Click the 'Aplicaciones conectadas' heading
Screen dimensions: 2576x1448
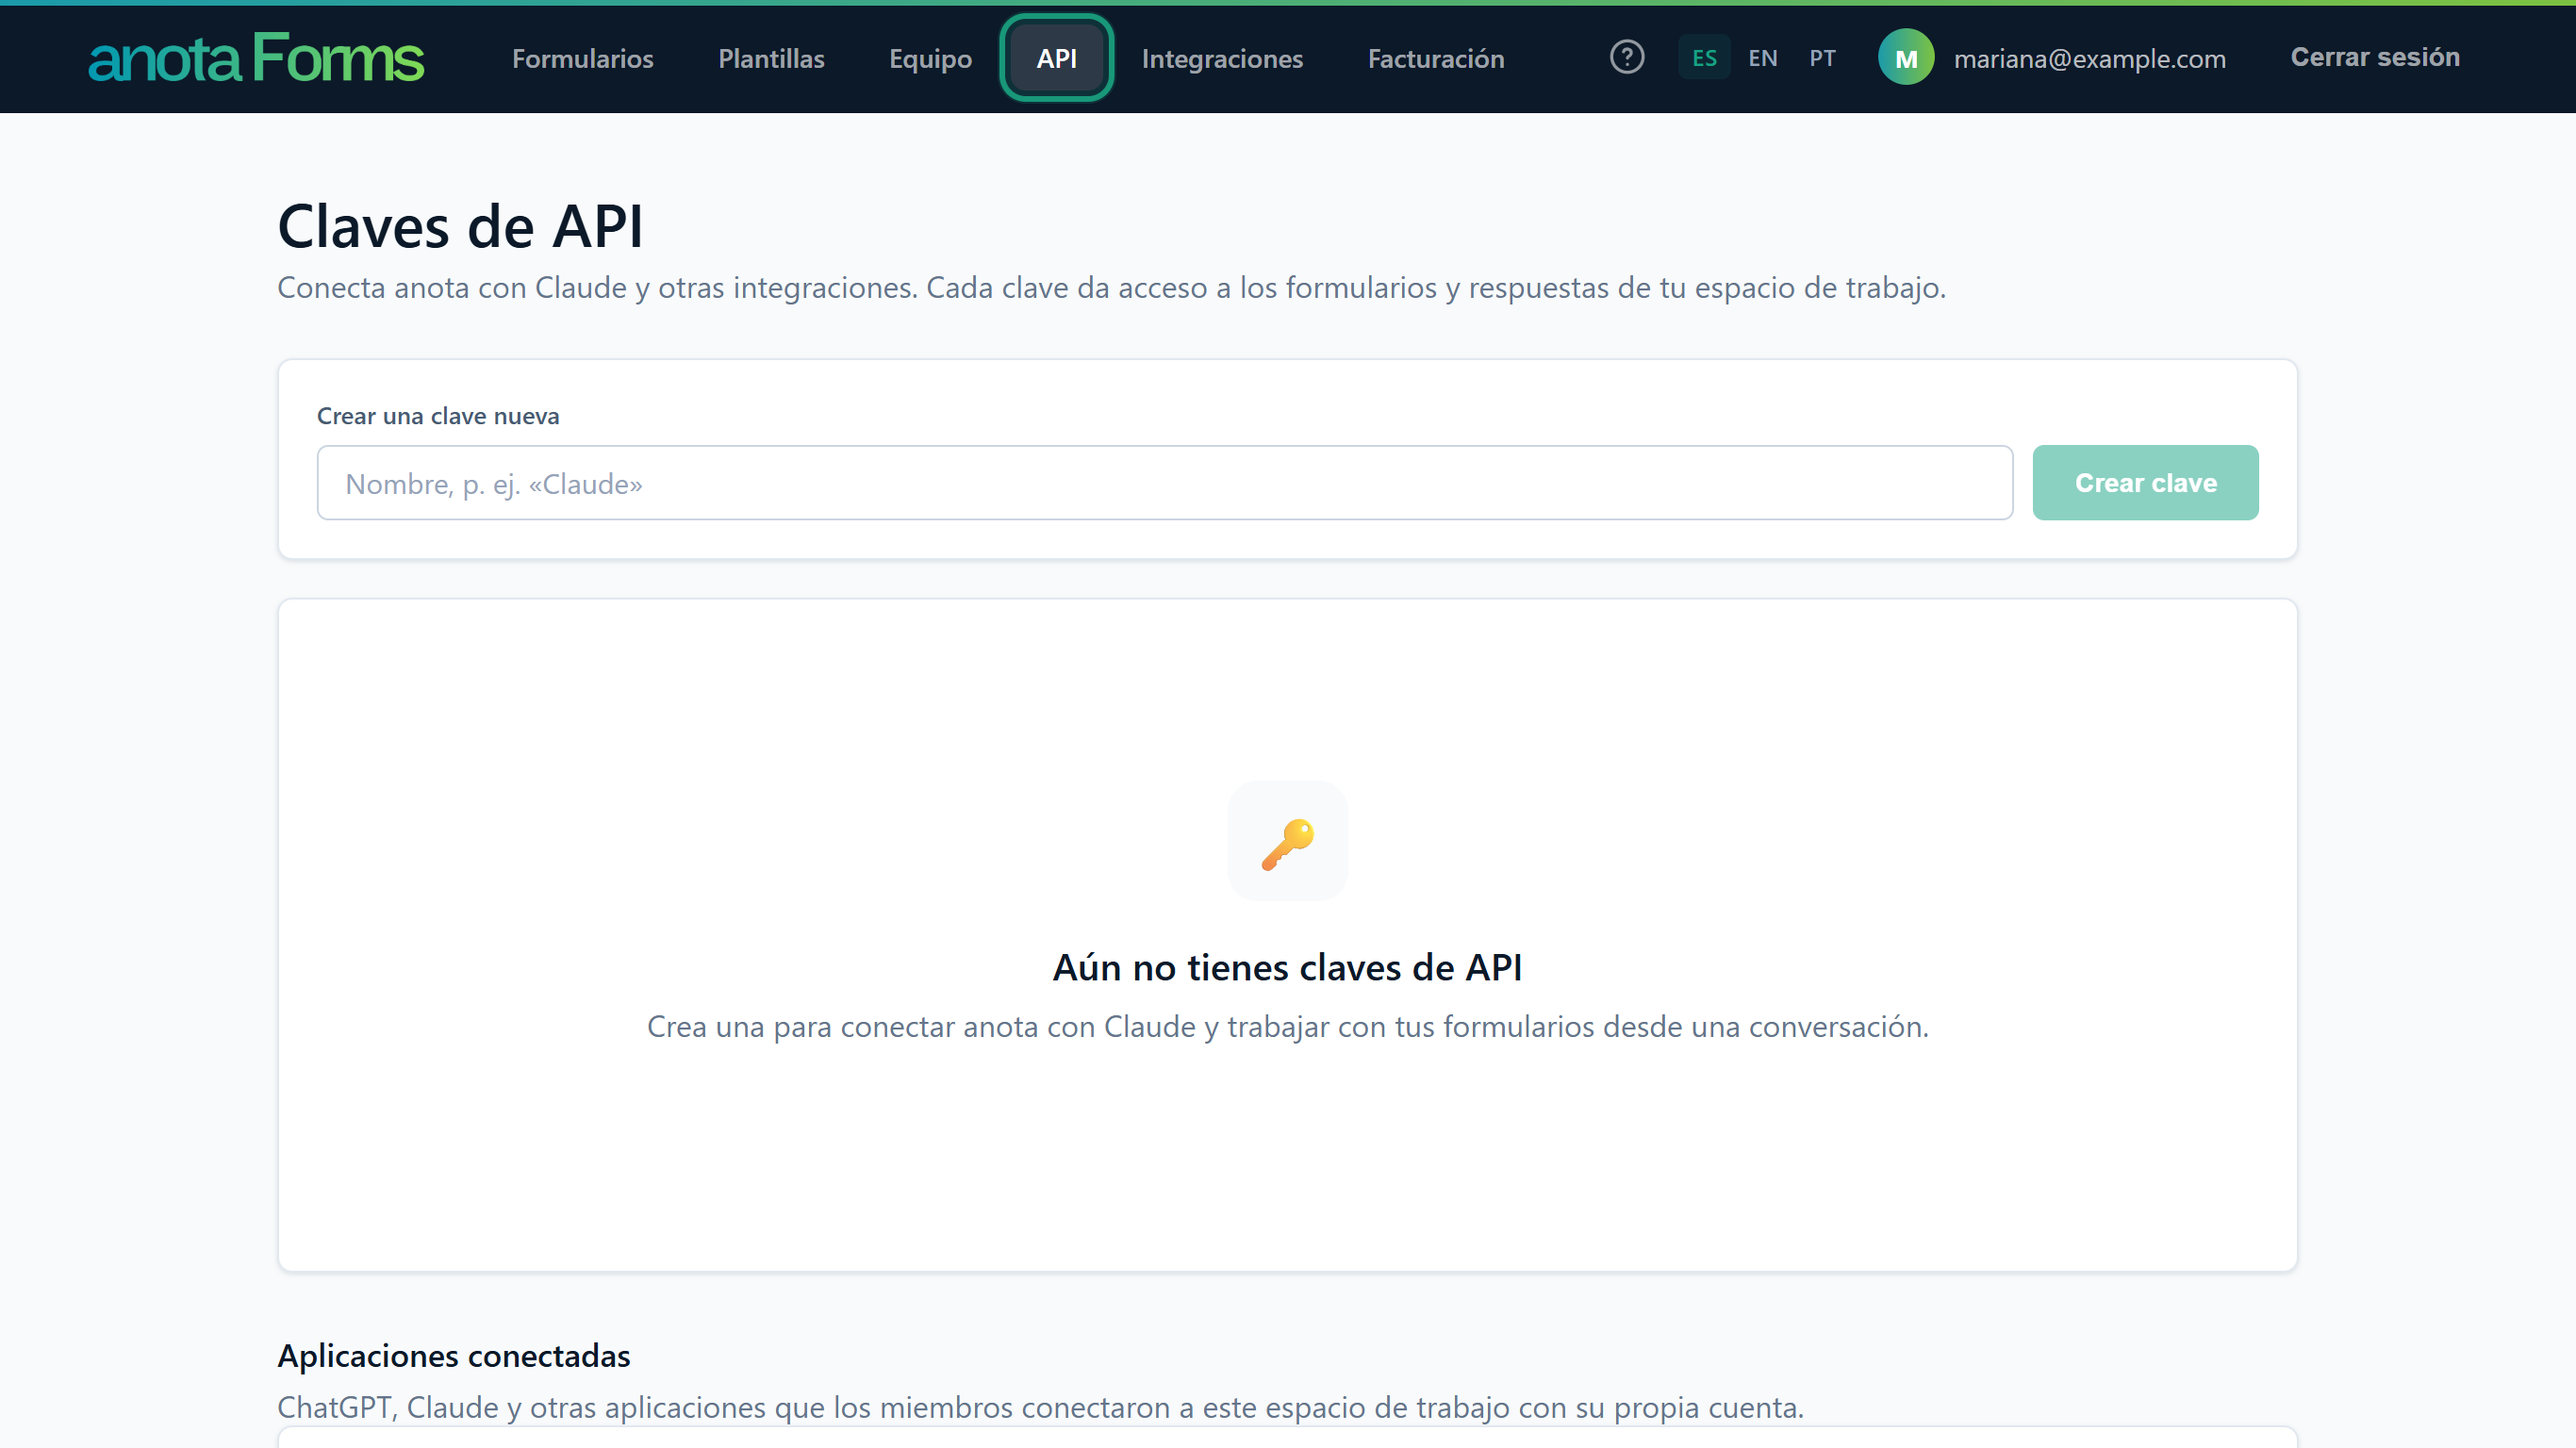click(x=453, y=1355)
